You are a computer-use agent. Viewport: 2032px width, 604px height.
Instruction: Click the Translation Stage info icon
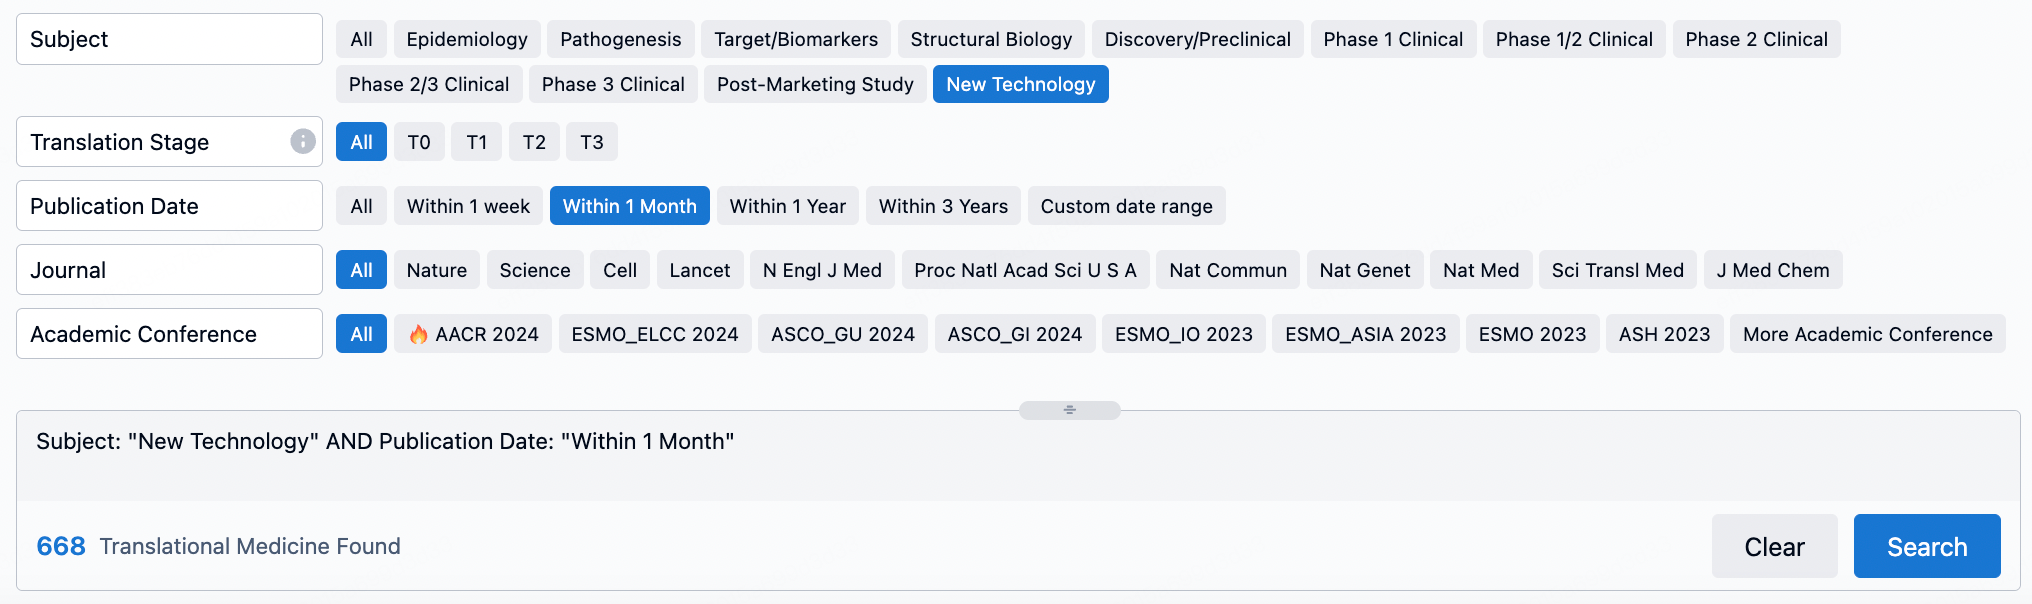(303, 142)
